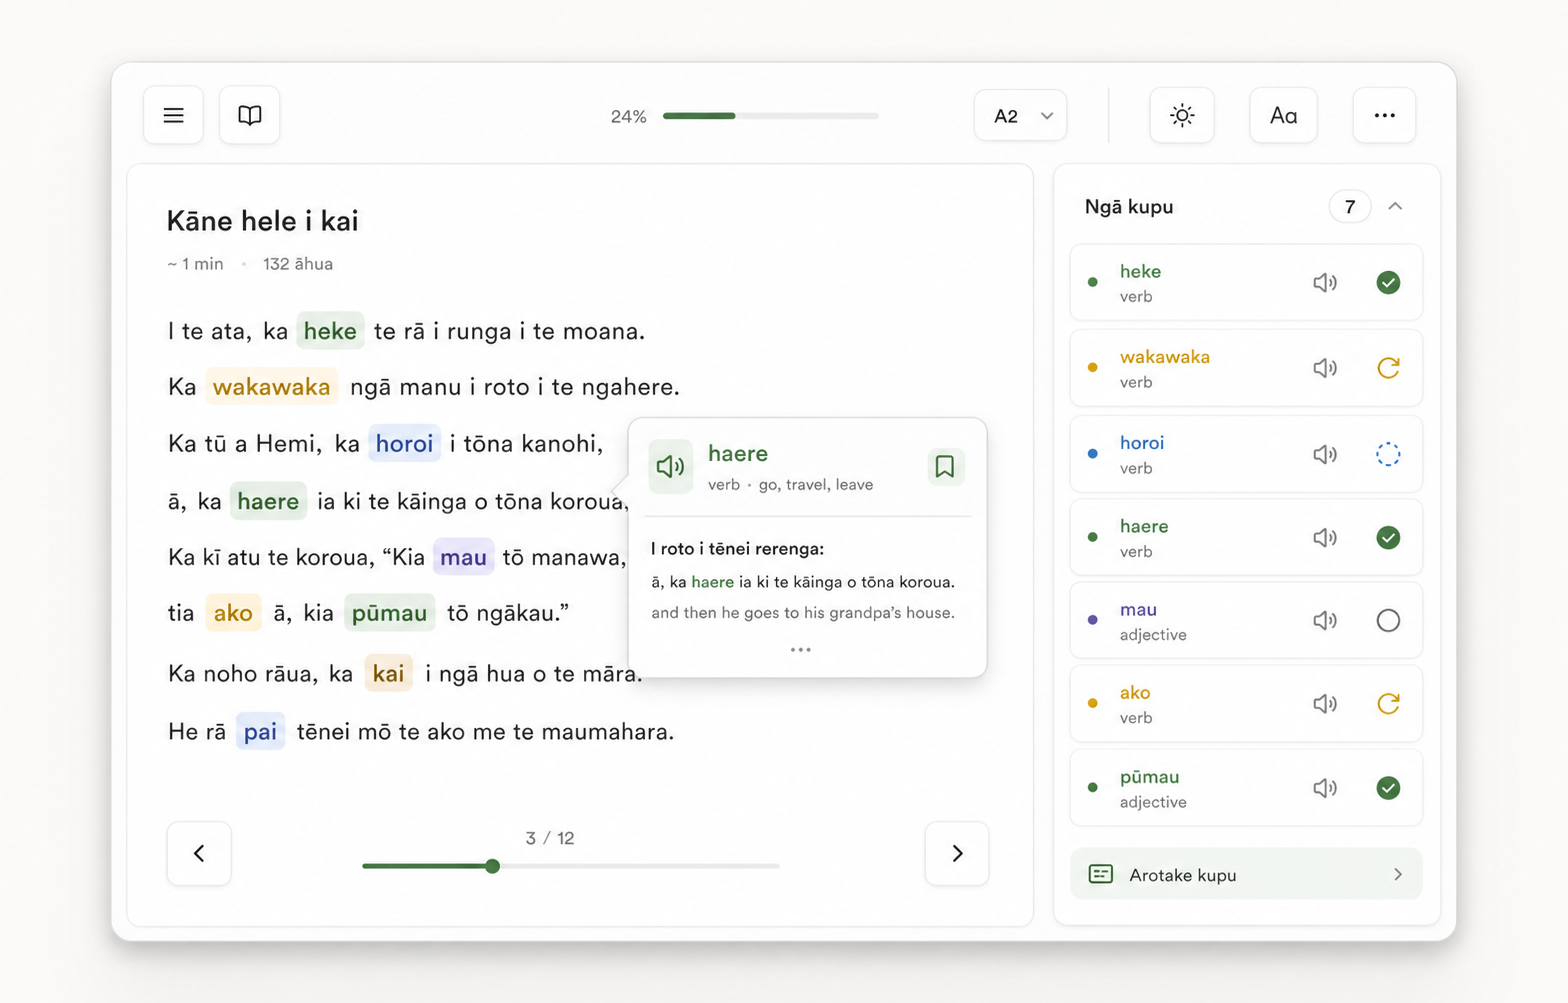The height and width of the screenshot is (1003, 1568).
Task: Toggle learned checkmark for haere row
Action: (1388, 538)
